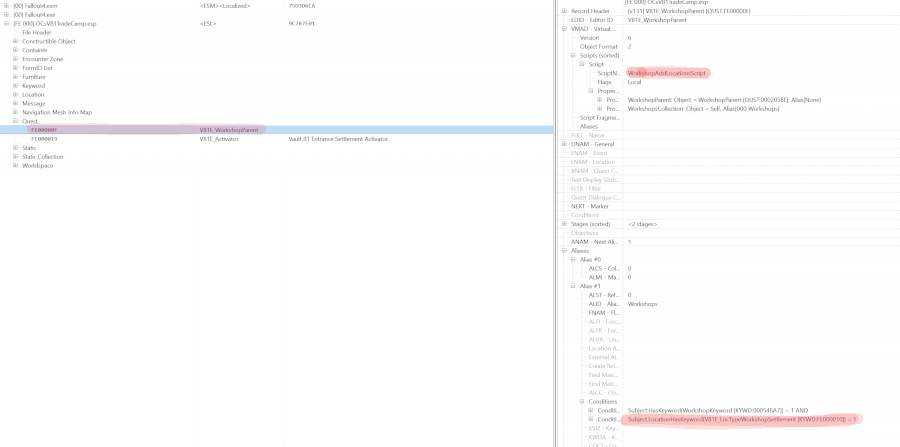Expand the FormID List group
The image size is (900, 447).
tap(15, 68)
